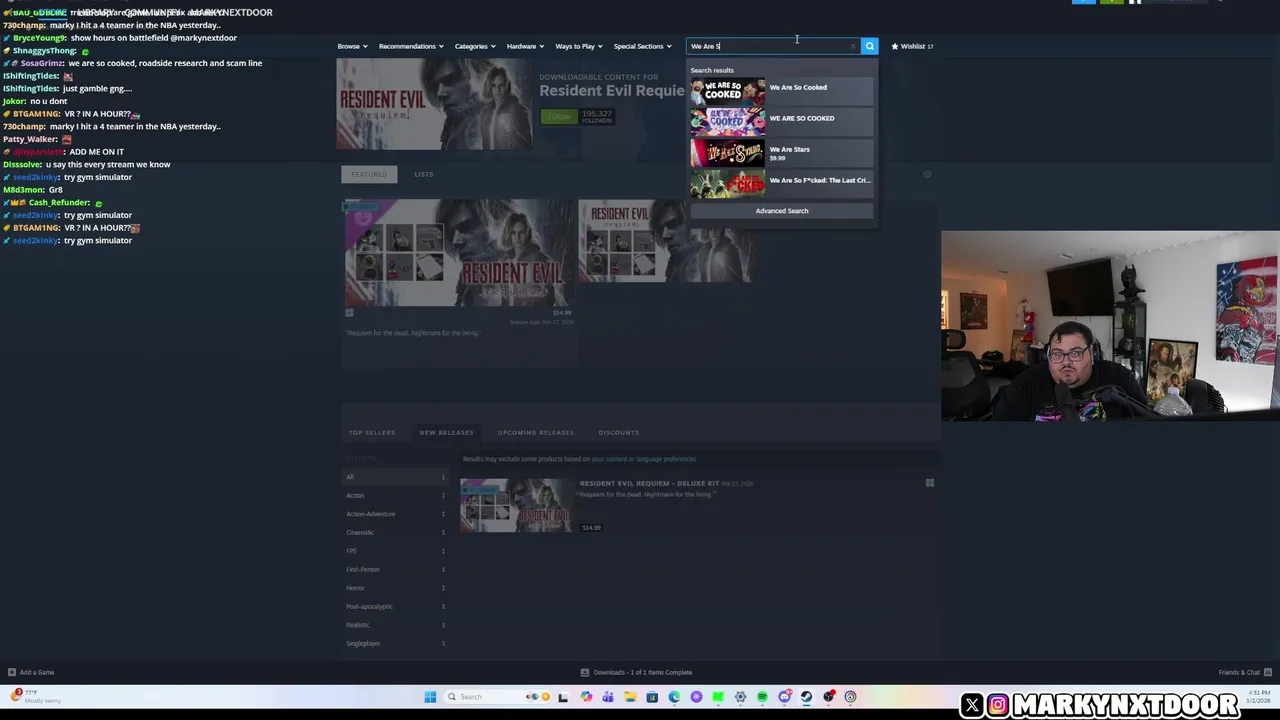Open Friends & Chat
Screen dimensions: 1280x720
[x=1245, y=672]
